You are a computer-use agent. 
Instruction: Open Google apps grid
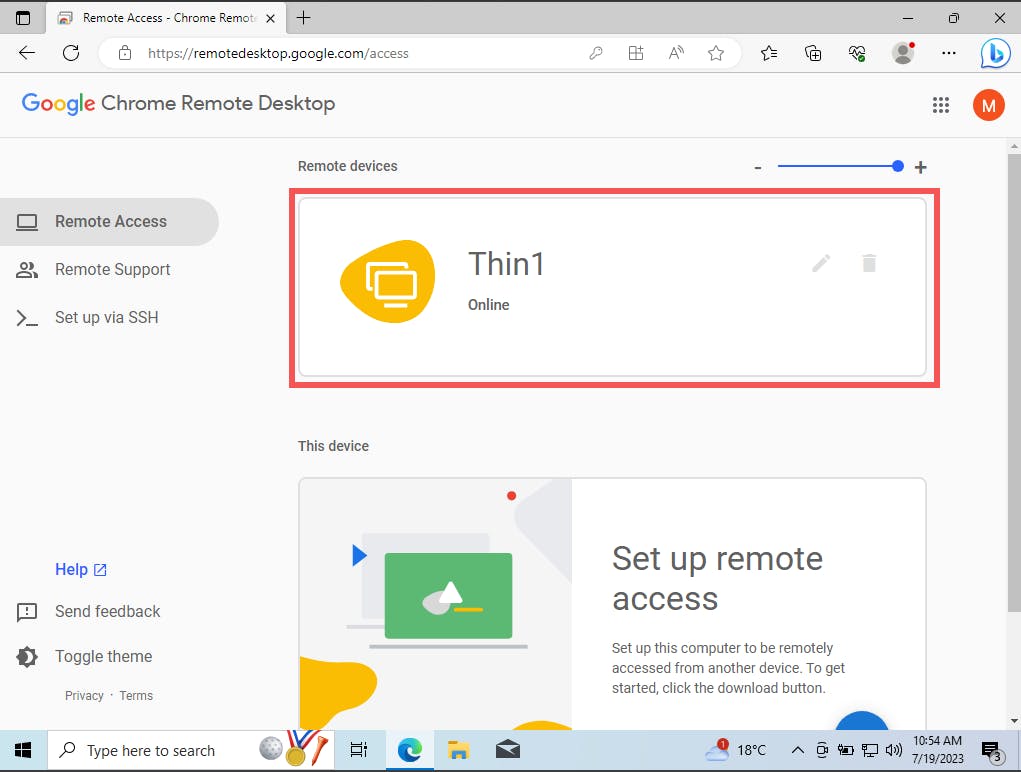click(x=940, y=105)
